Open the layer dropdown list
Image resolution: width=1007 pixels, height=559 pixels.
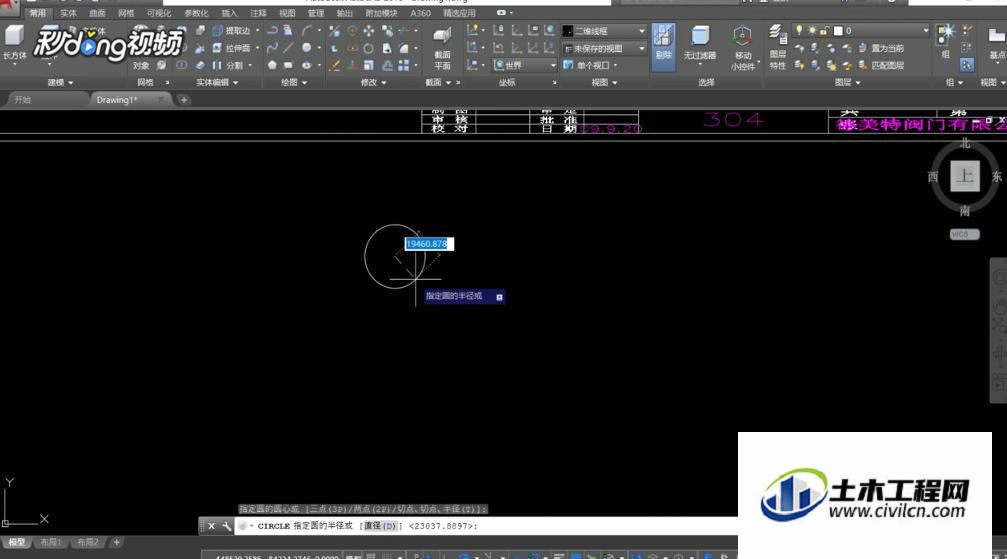point(925,30)
